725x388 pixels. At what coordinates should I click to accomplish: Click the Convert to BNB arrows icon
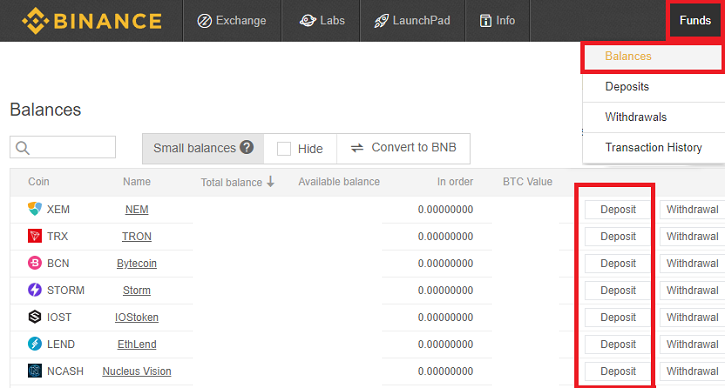coord(357,148)
